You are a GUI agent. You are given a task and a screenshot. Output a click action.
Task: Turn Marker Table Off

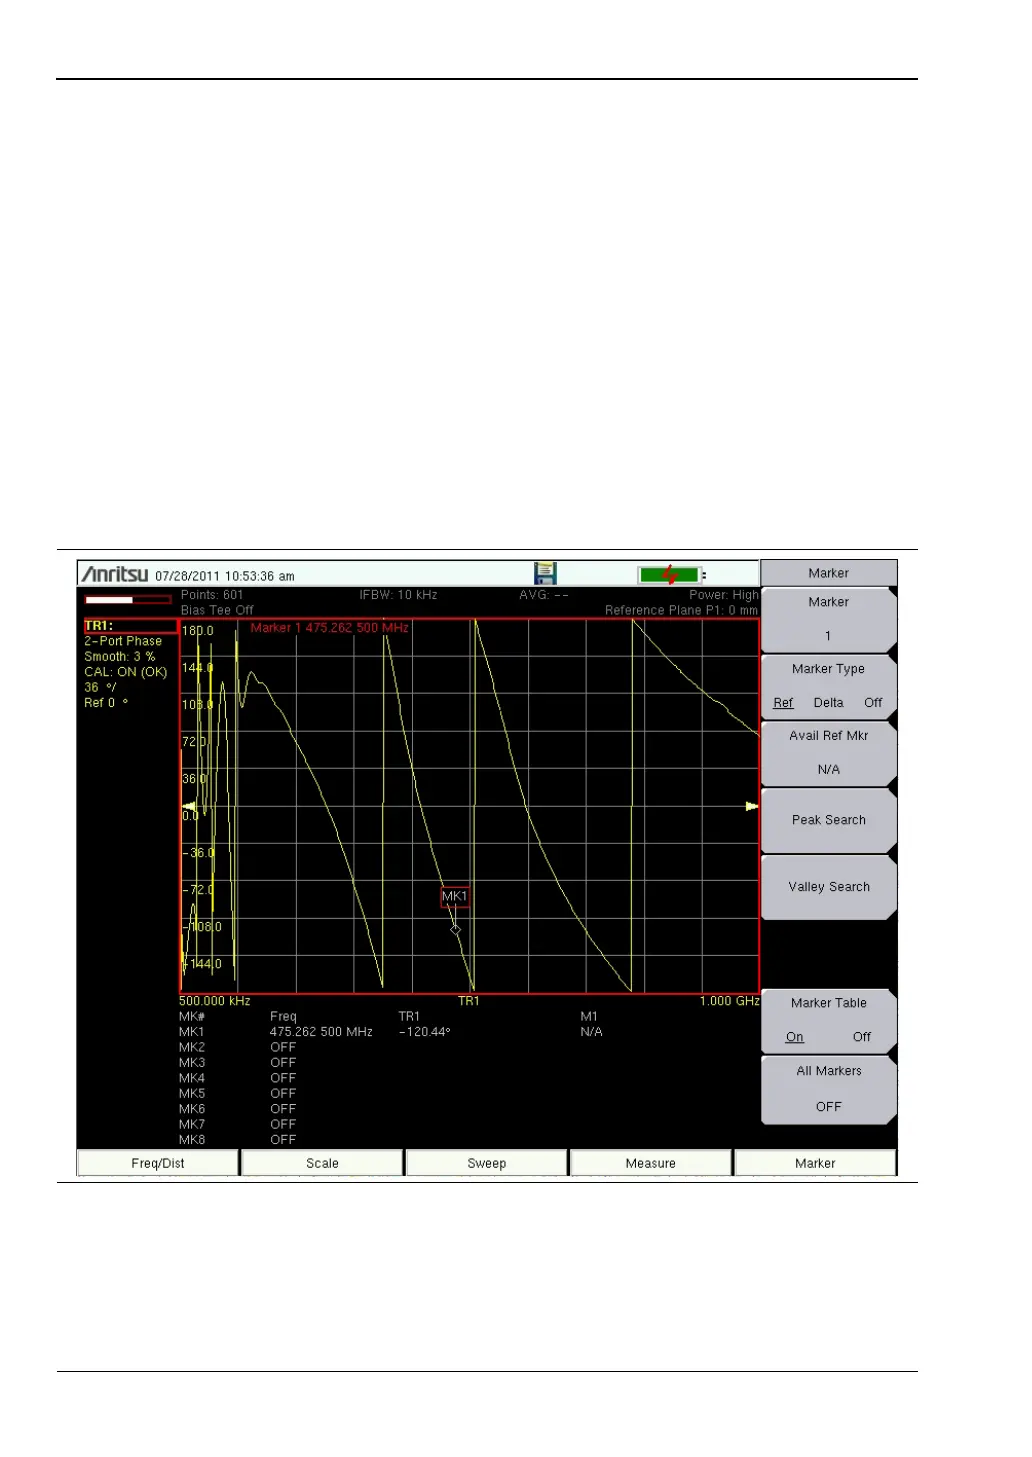click(861, 1037)
